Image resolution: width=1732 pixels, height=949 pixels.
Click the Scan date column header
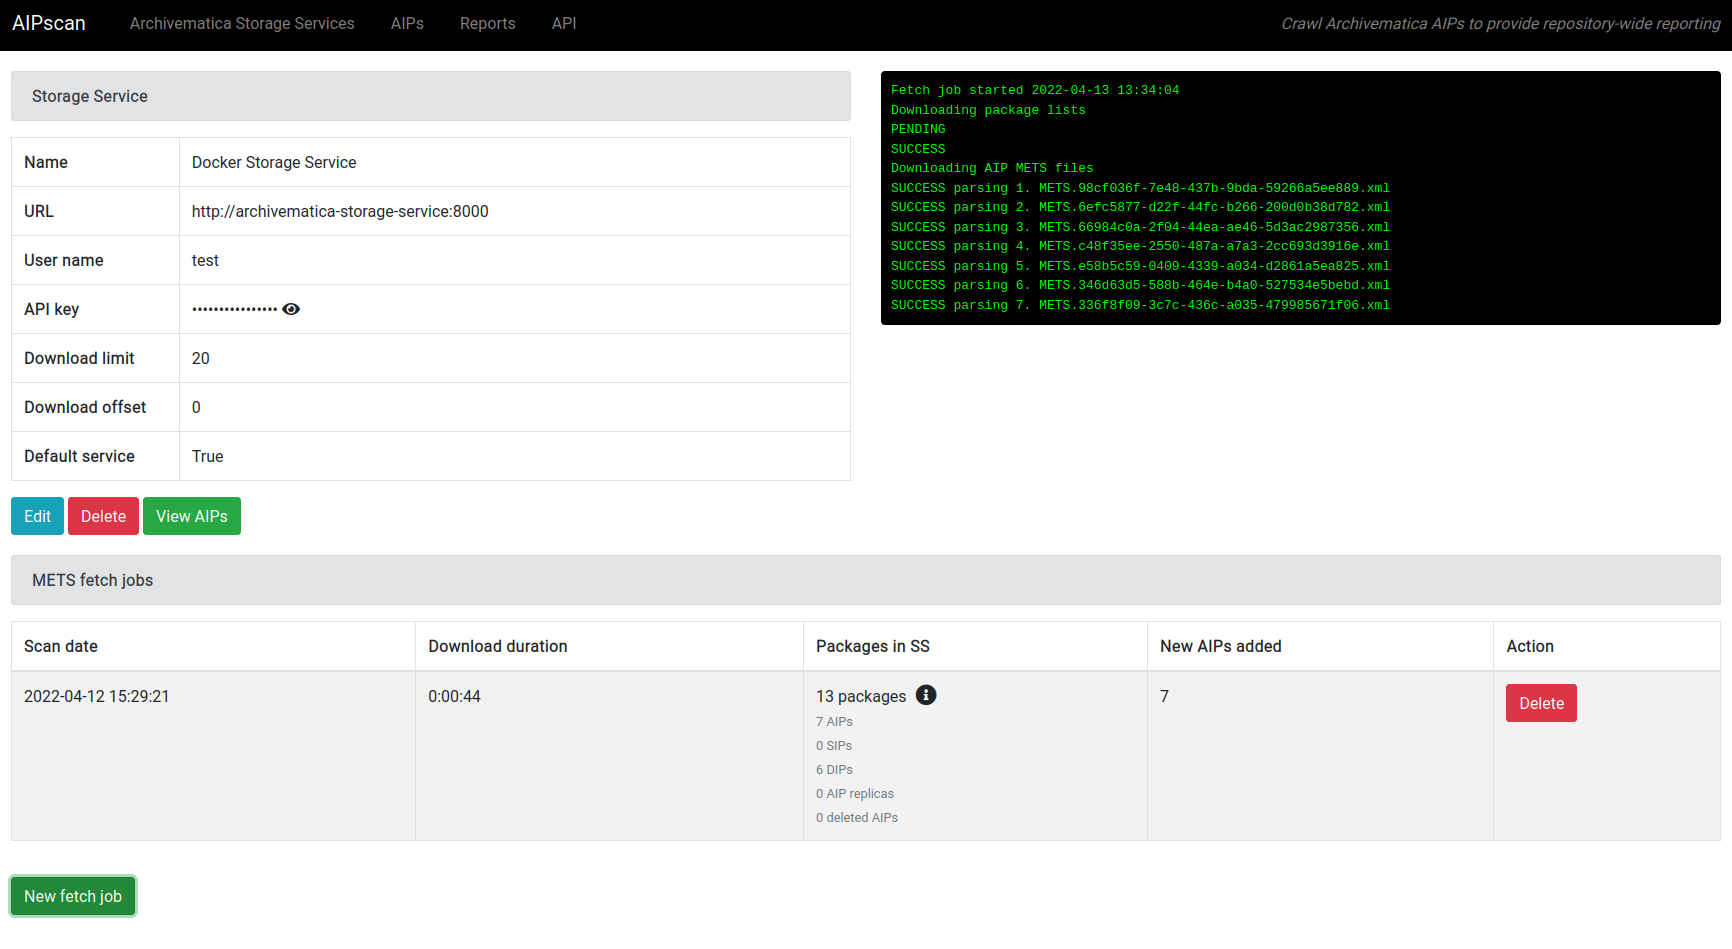pos(61,646)
